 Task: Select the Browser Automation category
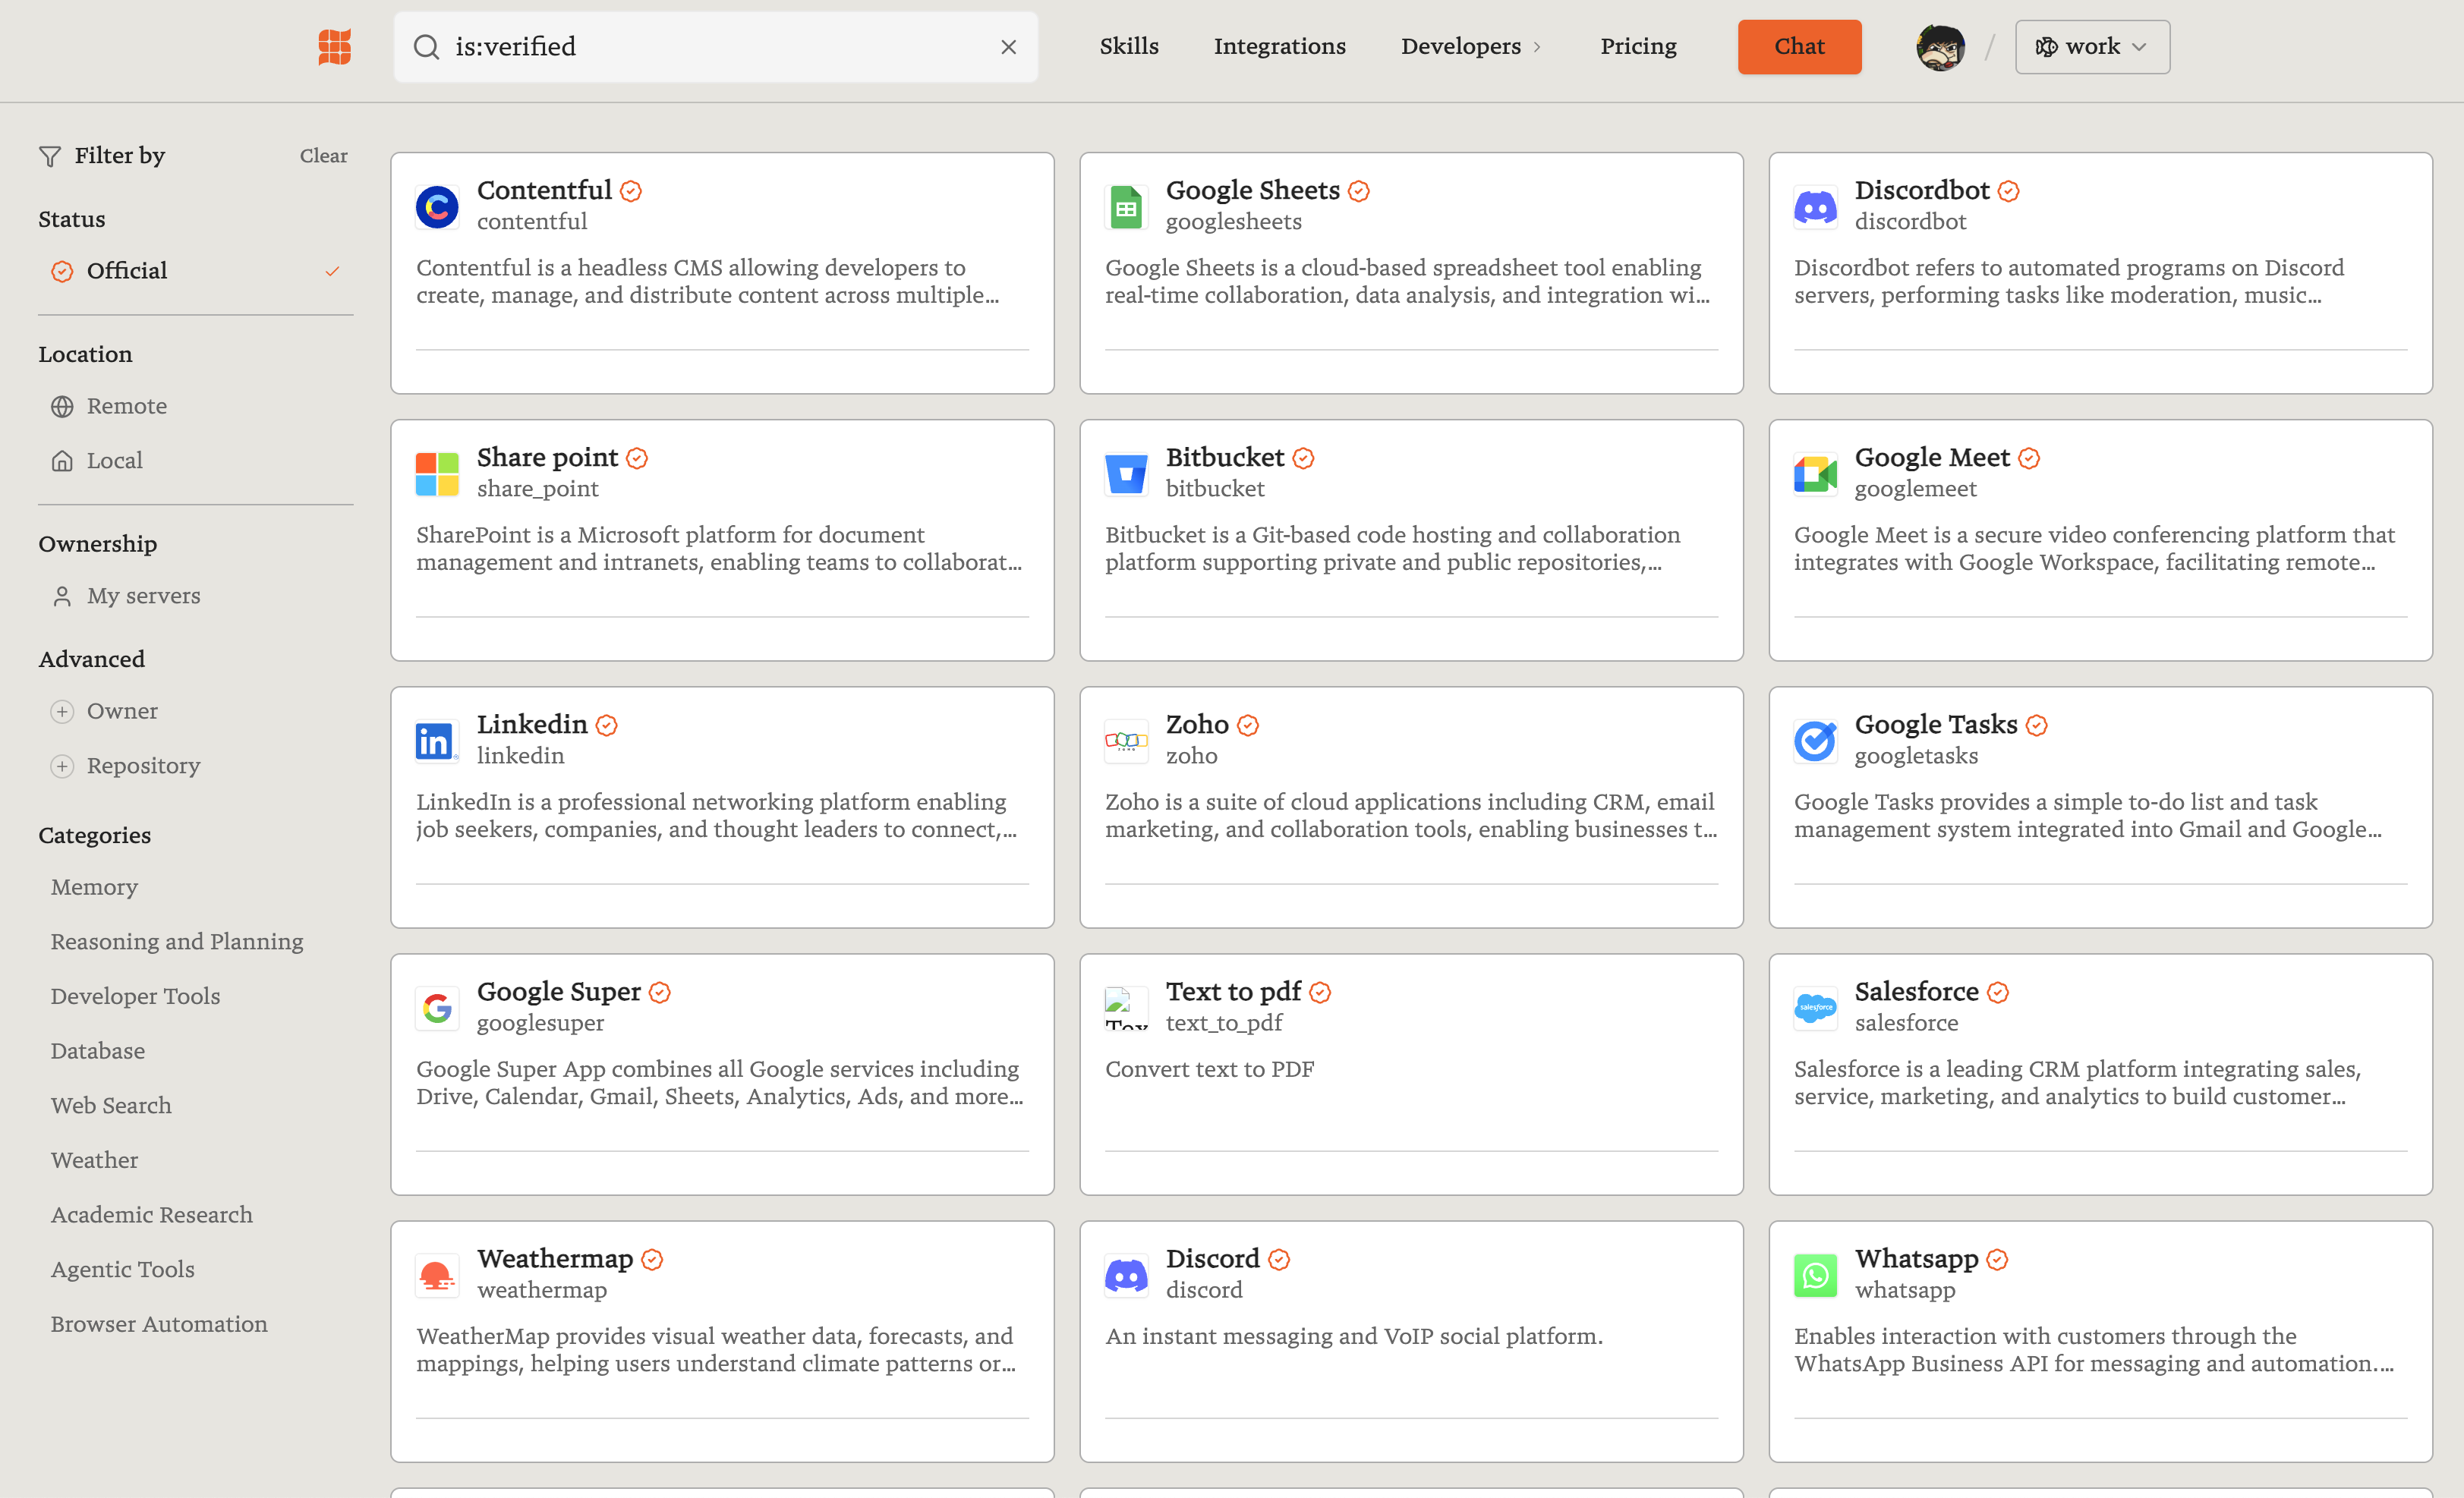(x=159, y=1324)
